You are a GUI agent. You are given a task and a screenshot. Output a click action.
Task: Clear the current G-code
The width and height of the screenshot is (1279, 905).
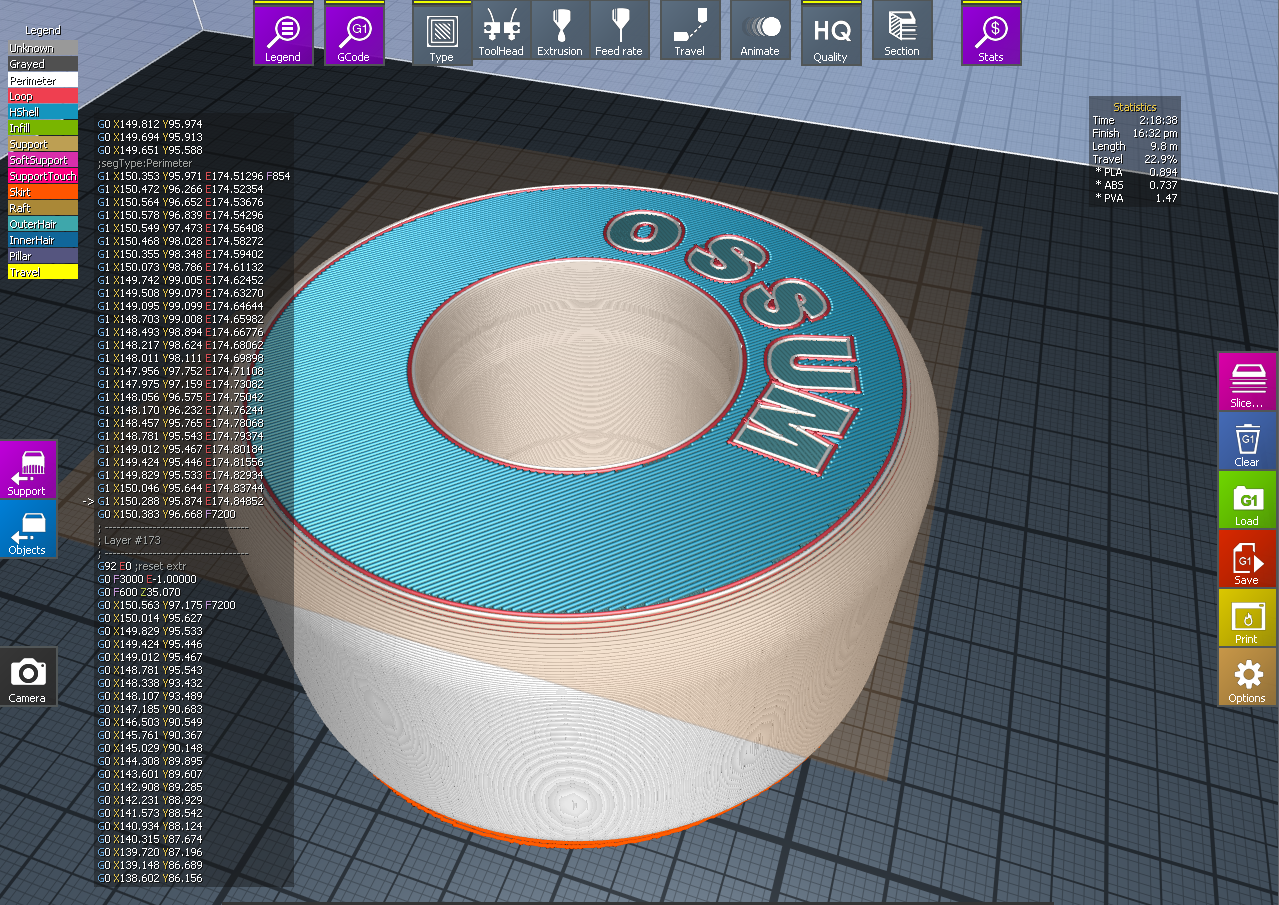(1246, 441)
